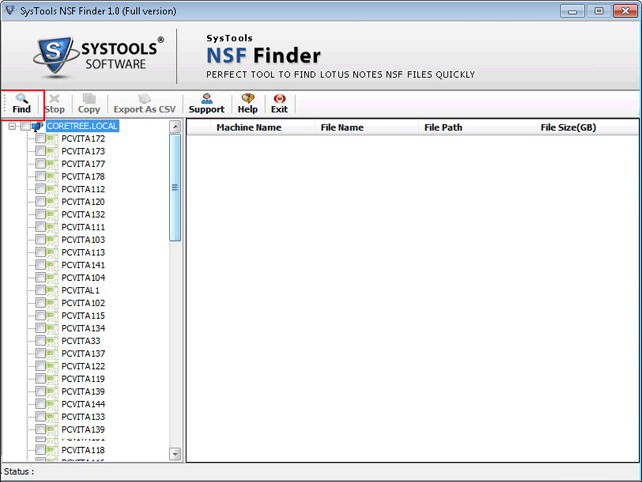Image resolution: width=642 pixels, height=482 pixels.
Task: Click the computer icon beside PCVITA103
Action: click(52, 240)
